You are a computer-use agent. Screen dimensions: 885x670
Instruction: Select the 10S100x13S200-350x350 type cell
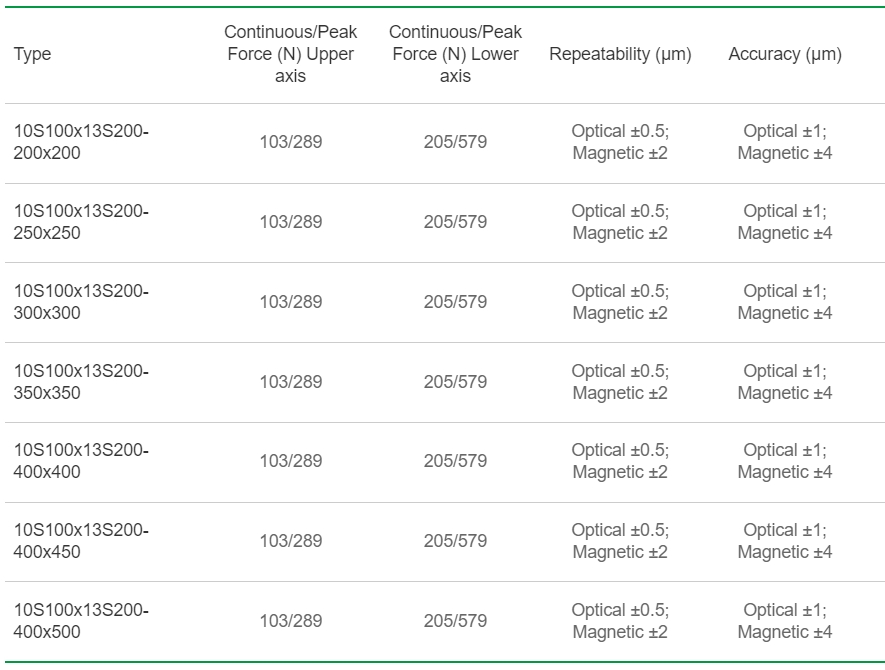[x=81, y=382]
